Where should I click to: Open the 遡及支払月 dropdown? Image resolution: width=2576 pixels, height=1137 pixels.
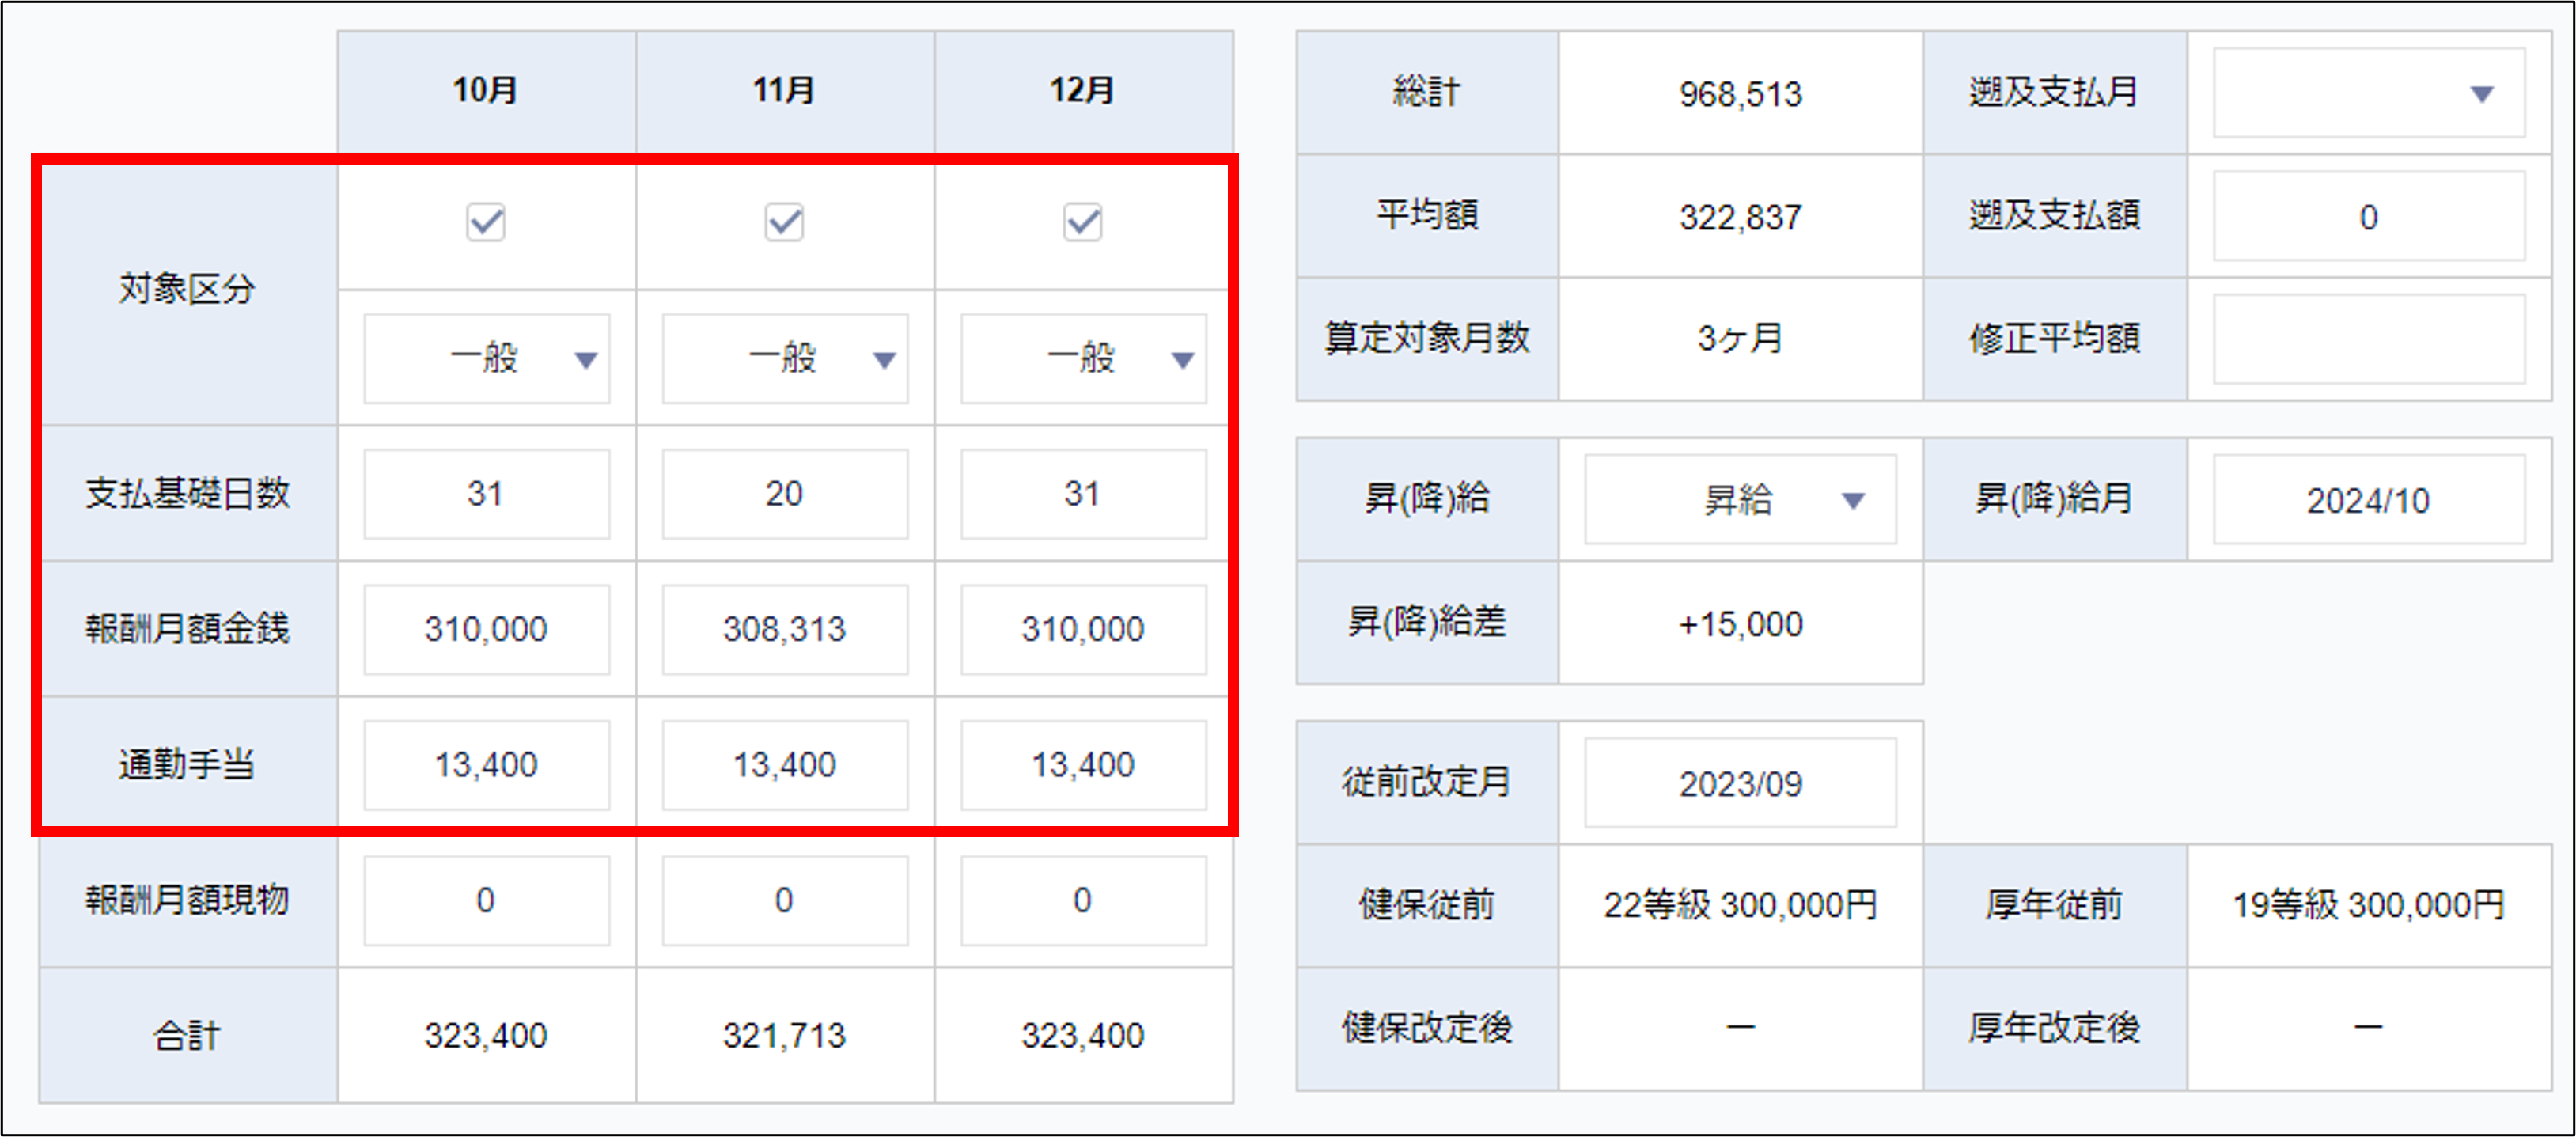[x=2368, y=94]
